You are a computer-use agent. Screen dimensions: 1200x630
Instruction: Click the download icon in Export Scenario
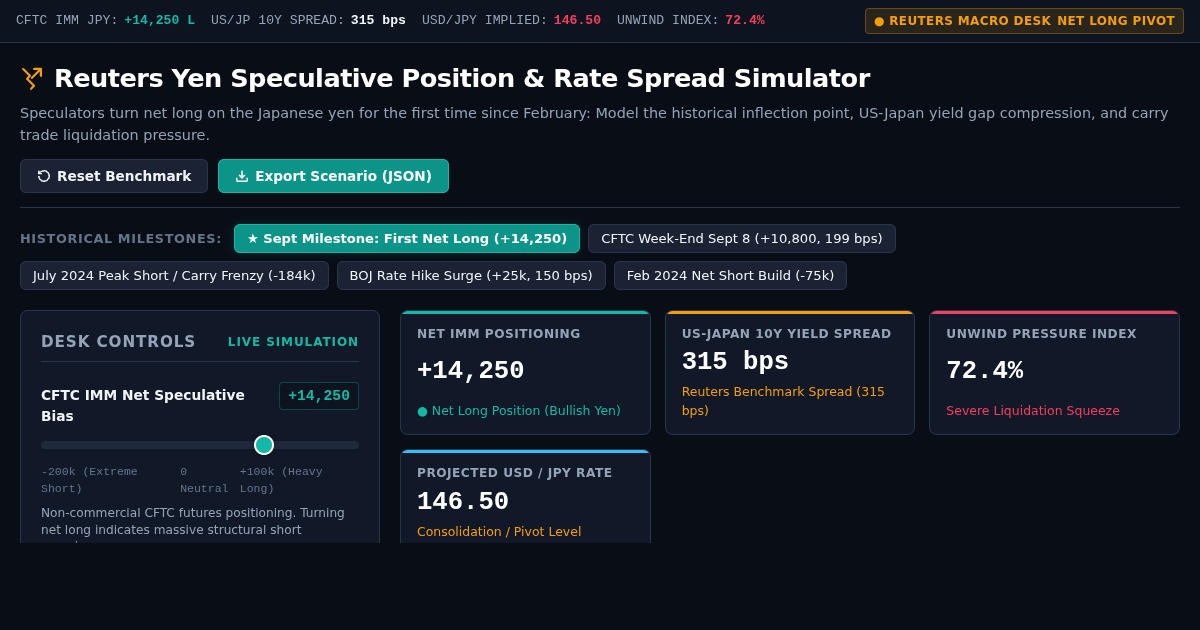[242, 176]
